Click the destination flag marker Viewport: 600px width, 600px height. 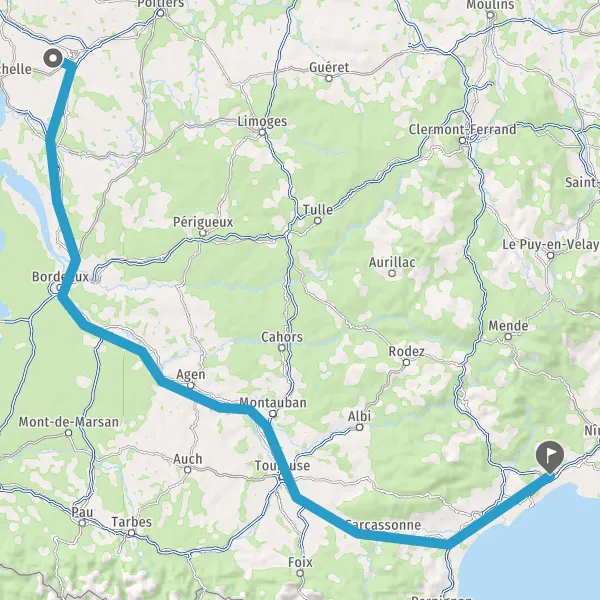550,457
